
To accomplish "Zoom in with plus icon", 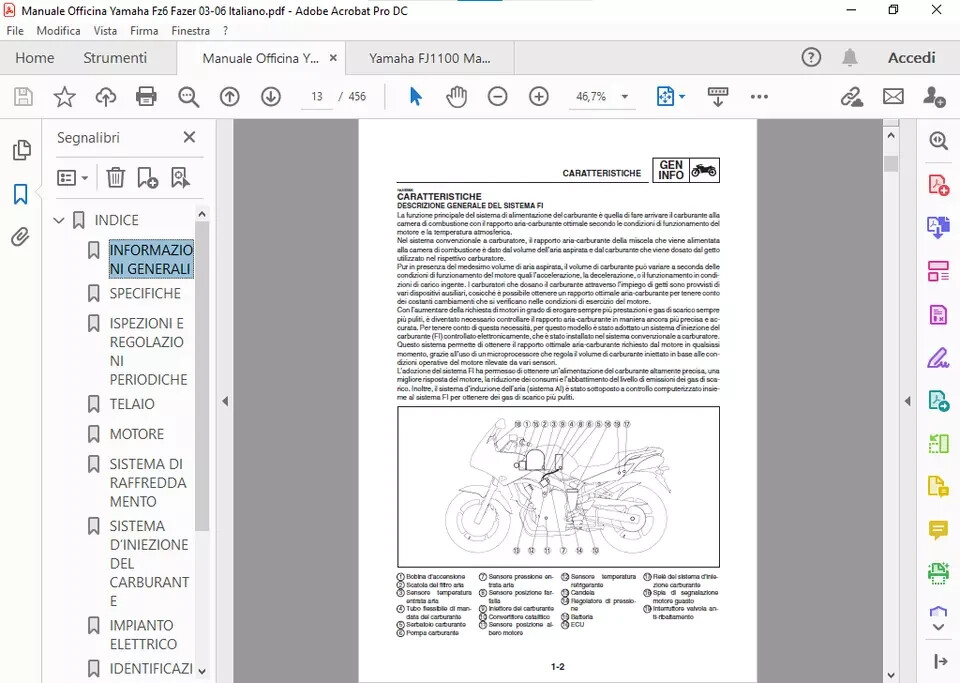I will point(539,97).
